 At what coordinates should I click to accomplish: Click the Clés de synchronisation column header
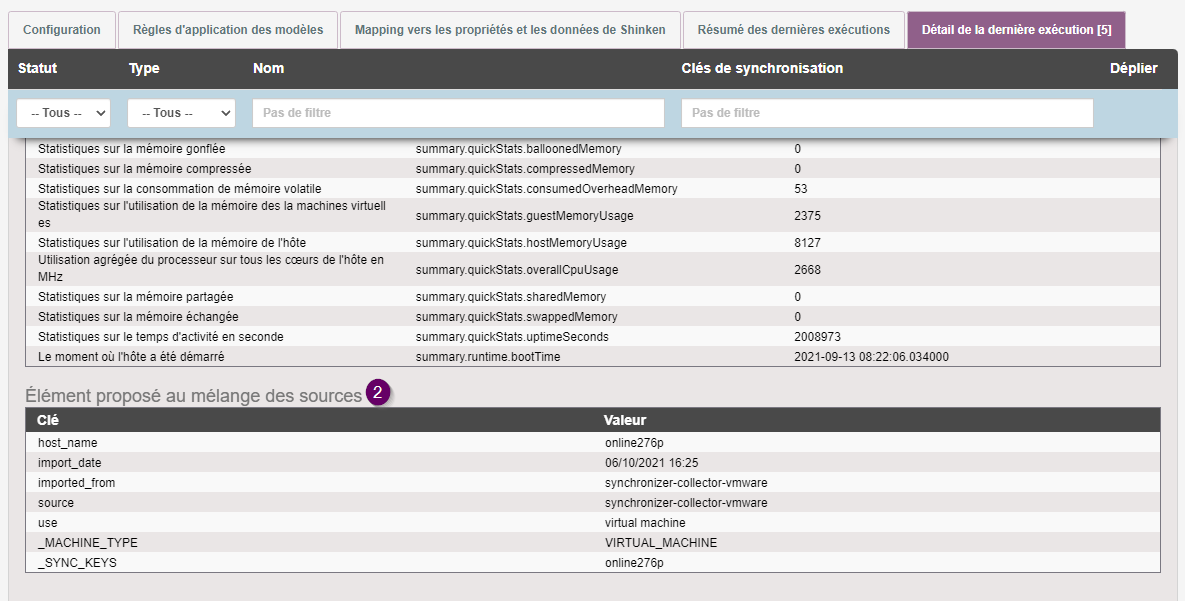[762, 69]
